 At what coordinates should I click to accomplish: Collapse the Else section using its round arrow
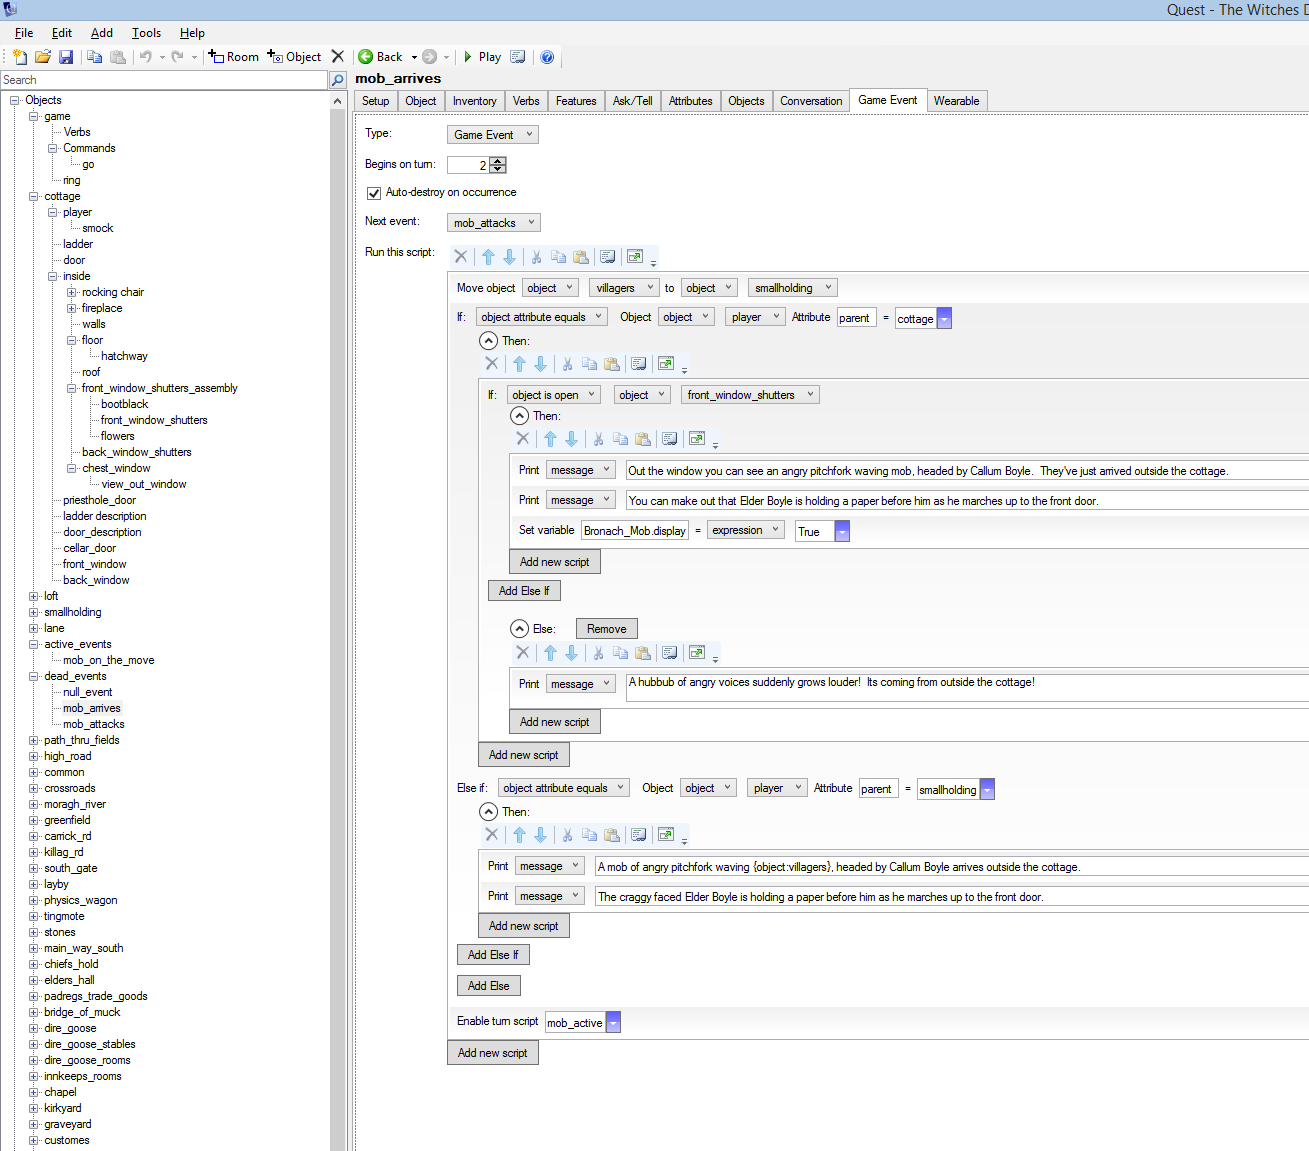coord(519,629)
